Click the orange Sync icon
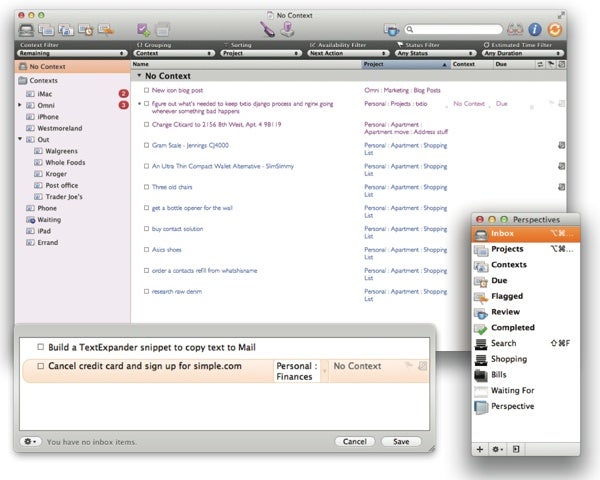Image resolution: width=600 pixels, height=480 pixels. click(x=555, y=29)
